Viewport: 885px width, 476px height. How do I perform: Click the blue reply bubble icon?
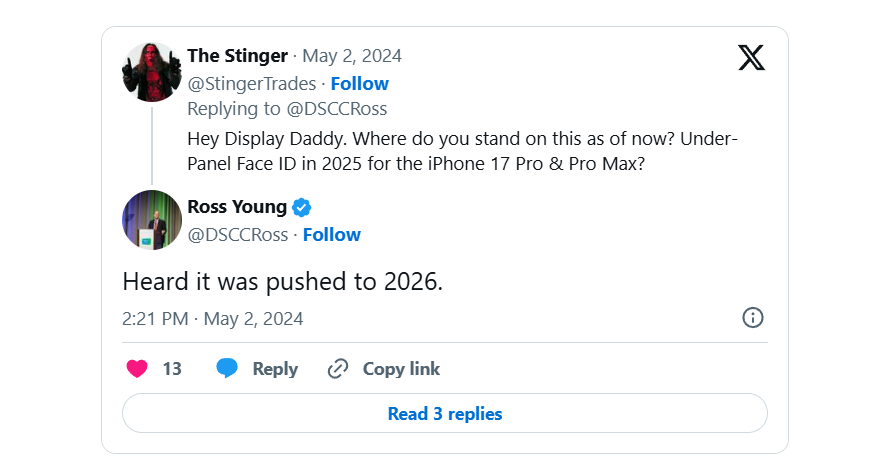pyautogui.click(x=227, y=368)
